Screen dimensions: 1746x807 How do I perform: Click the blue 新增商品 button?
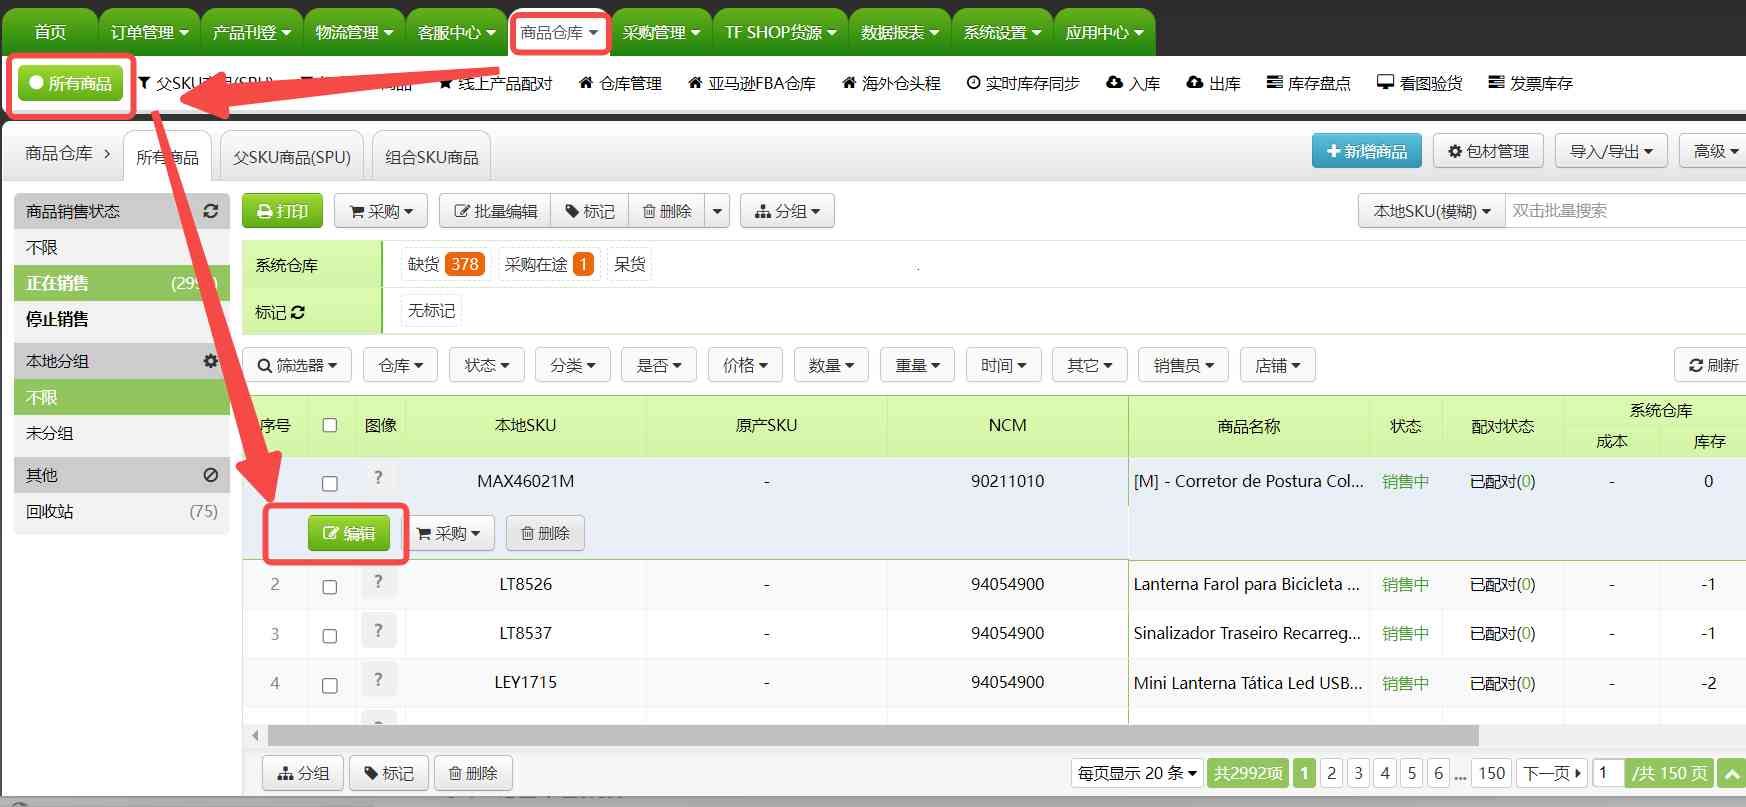(x=1366, y=151)
